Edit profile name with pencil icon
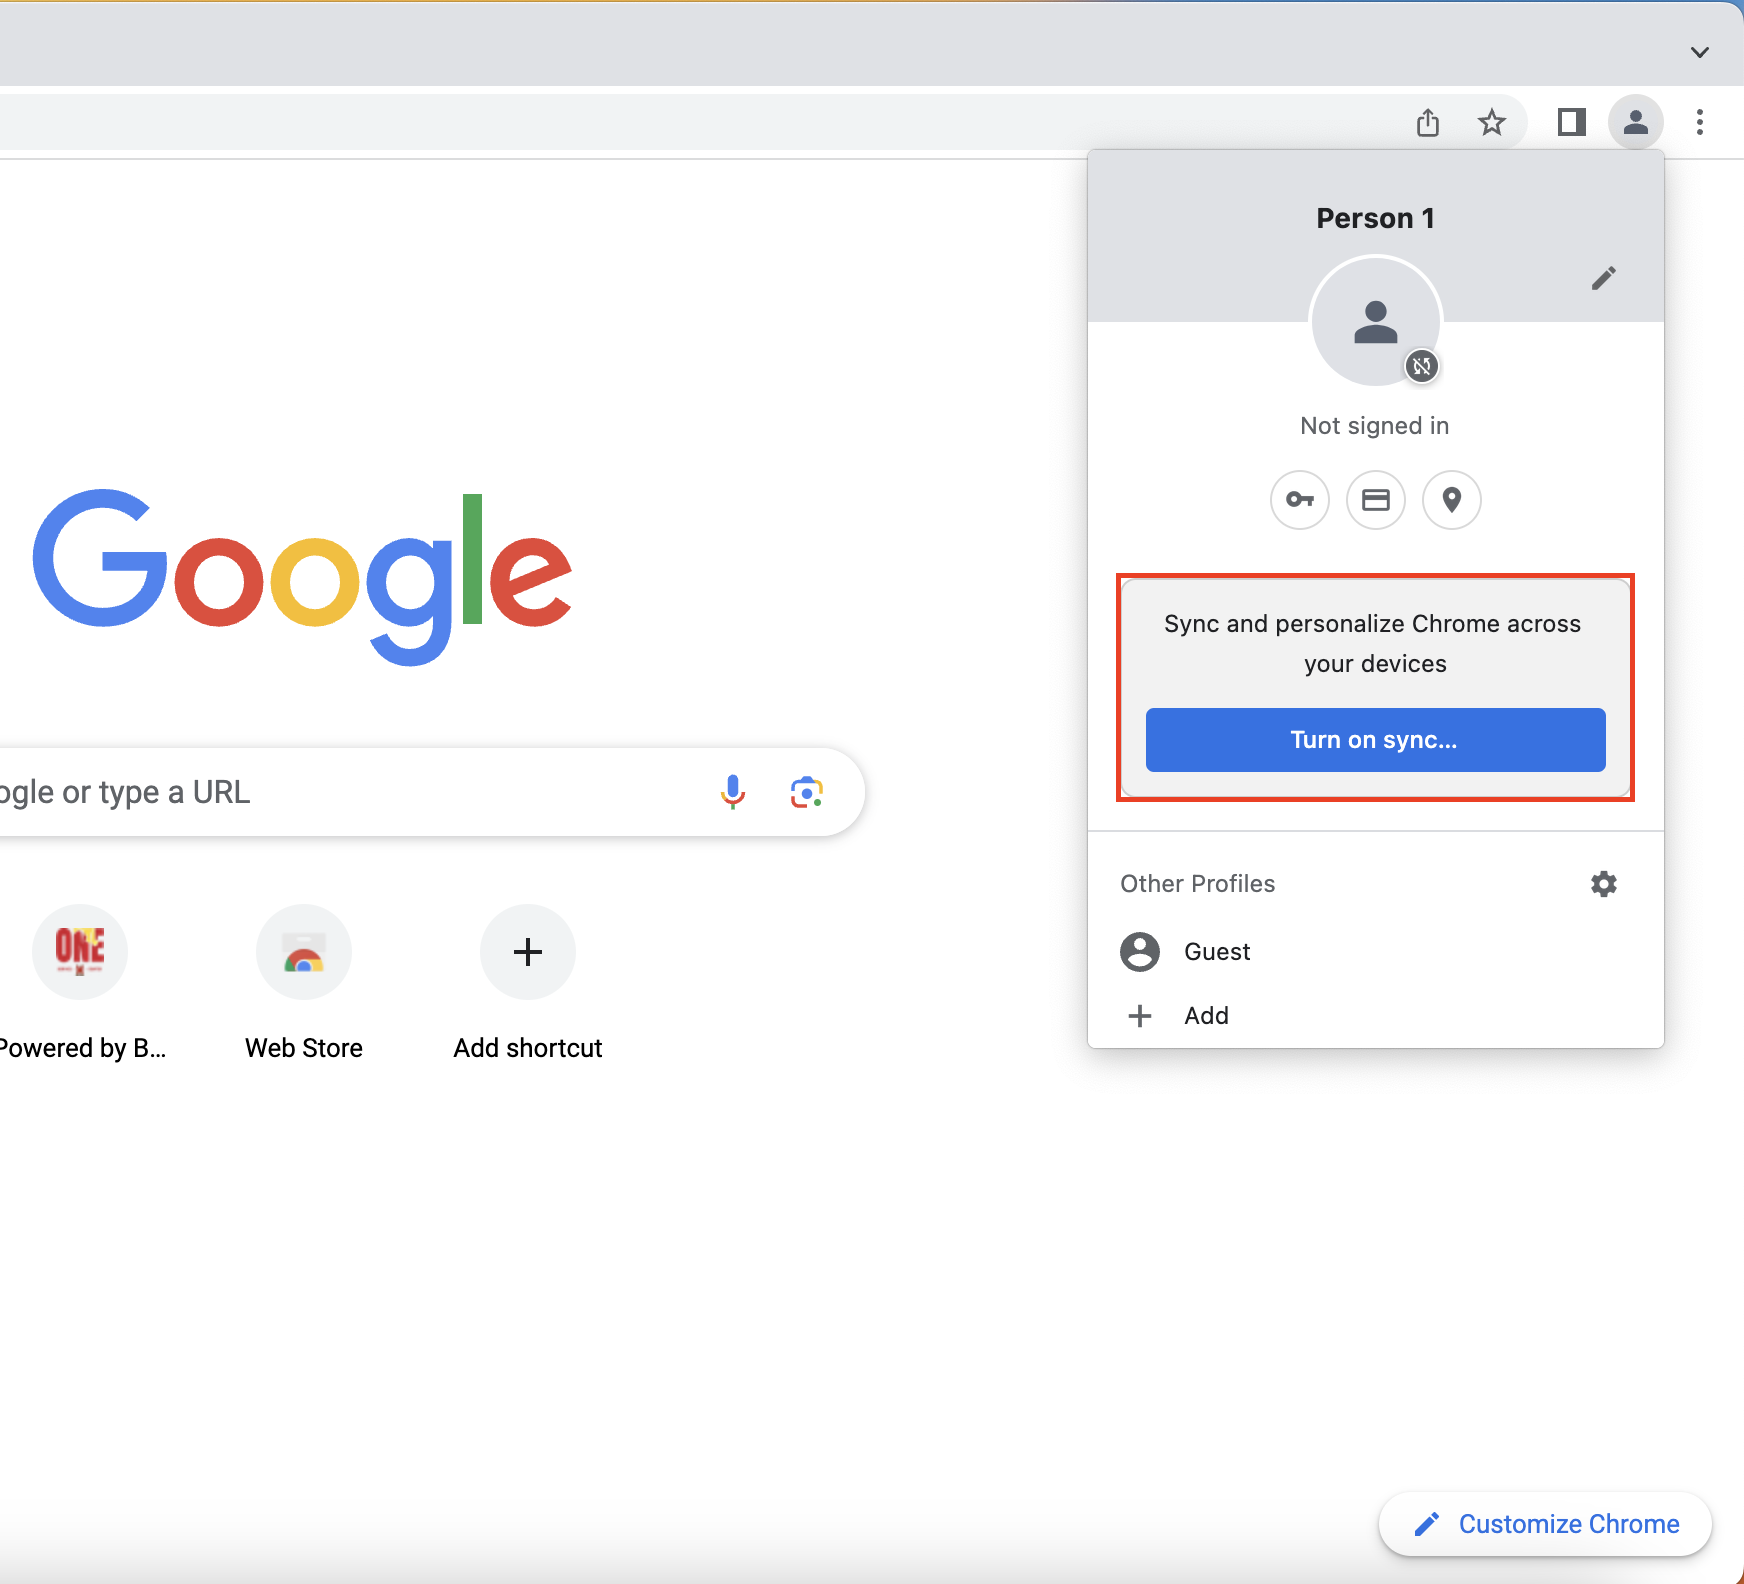This screenshot has height=1584, width=1744. point(1603,278)
